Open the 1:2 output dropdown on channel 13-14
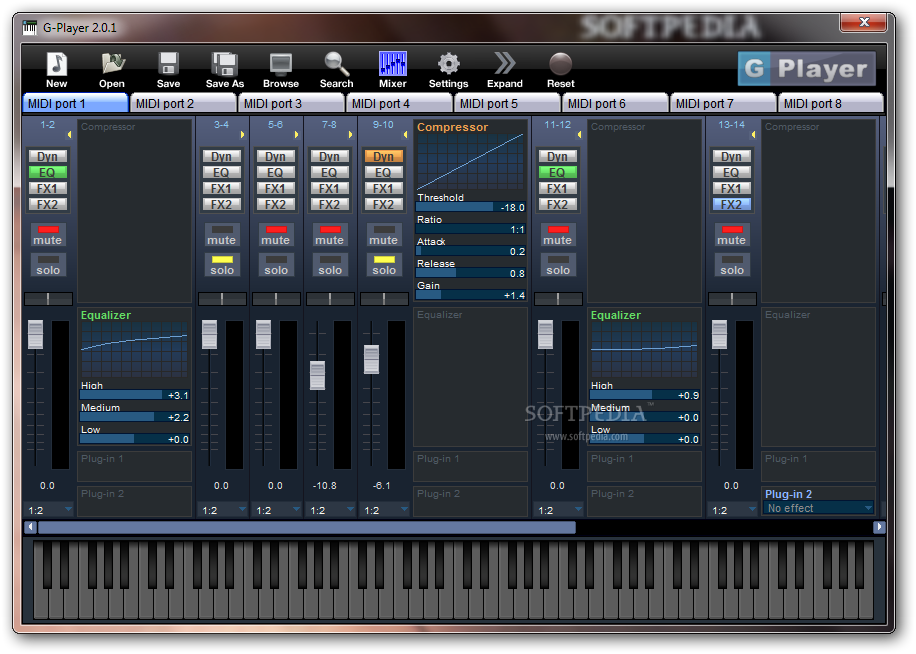 tap(733, 510)
